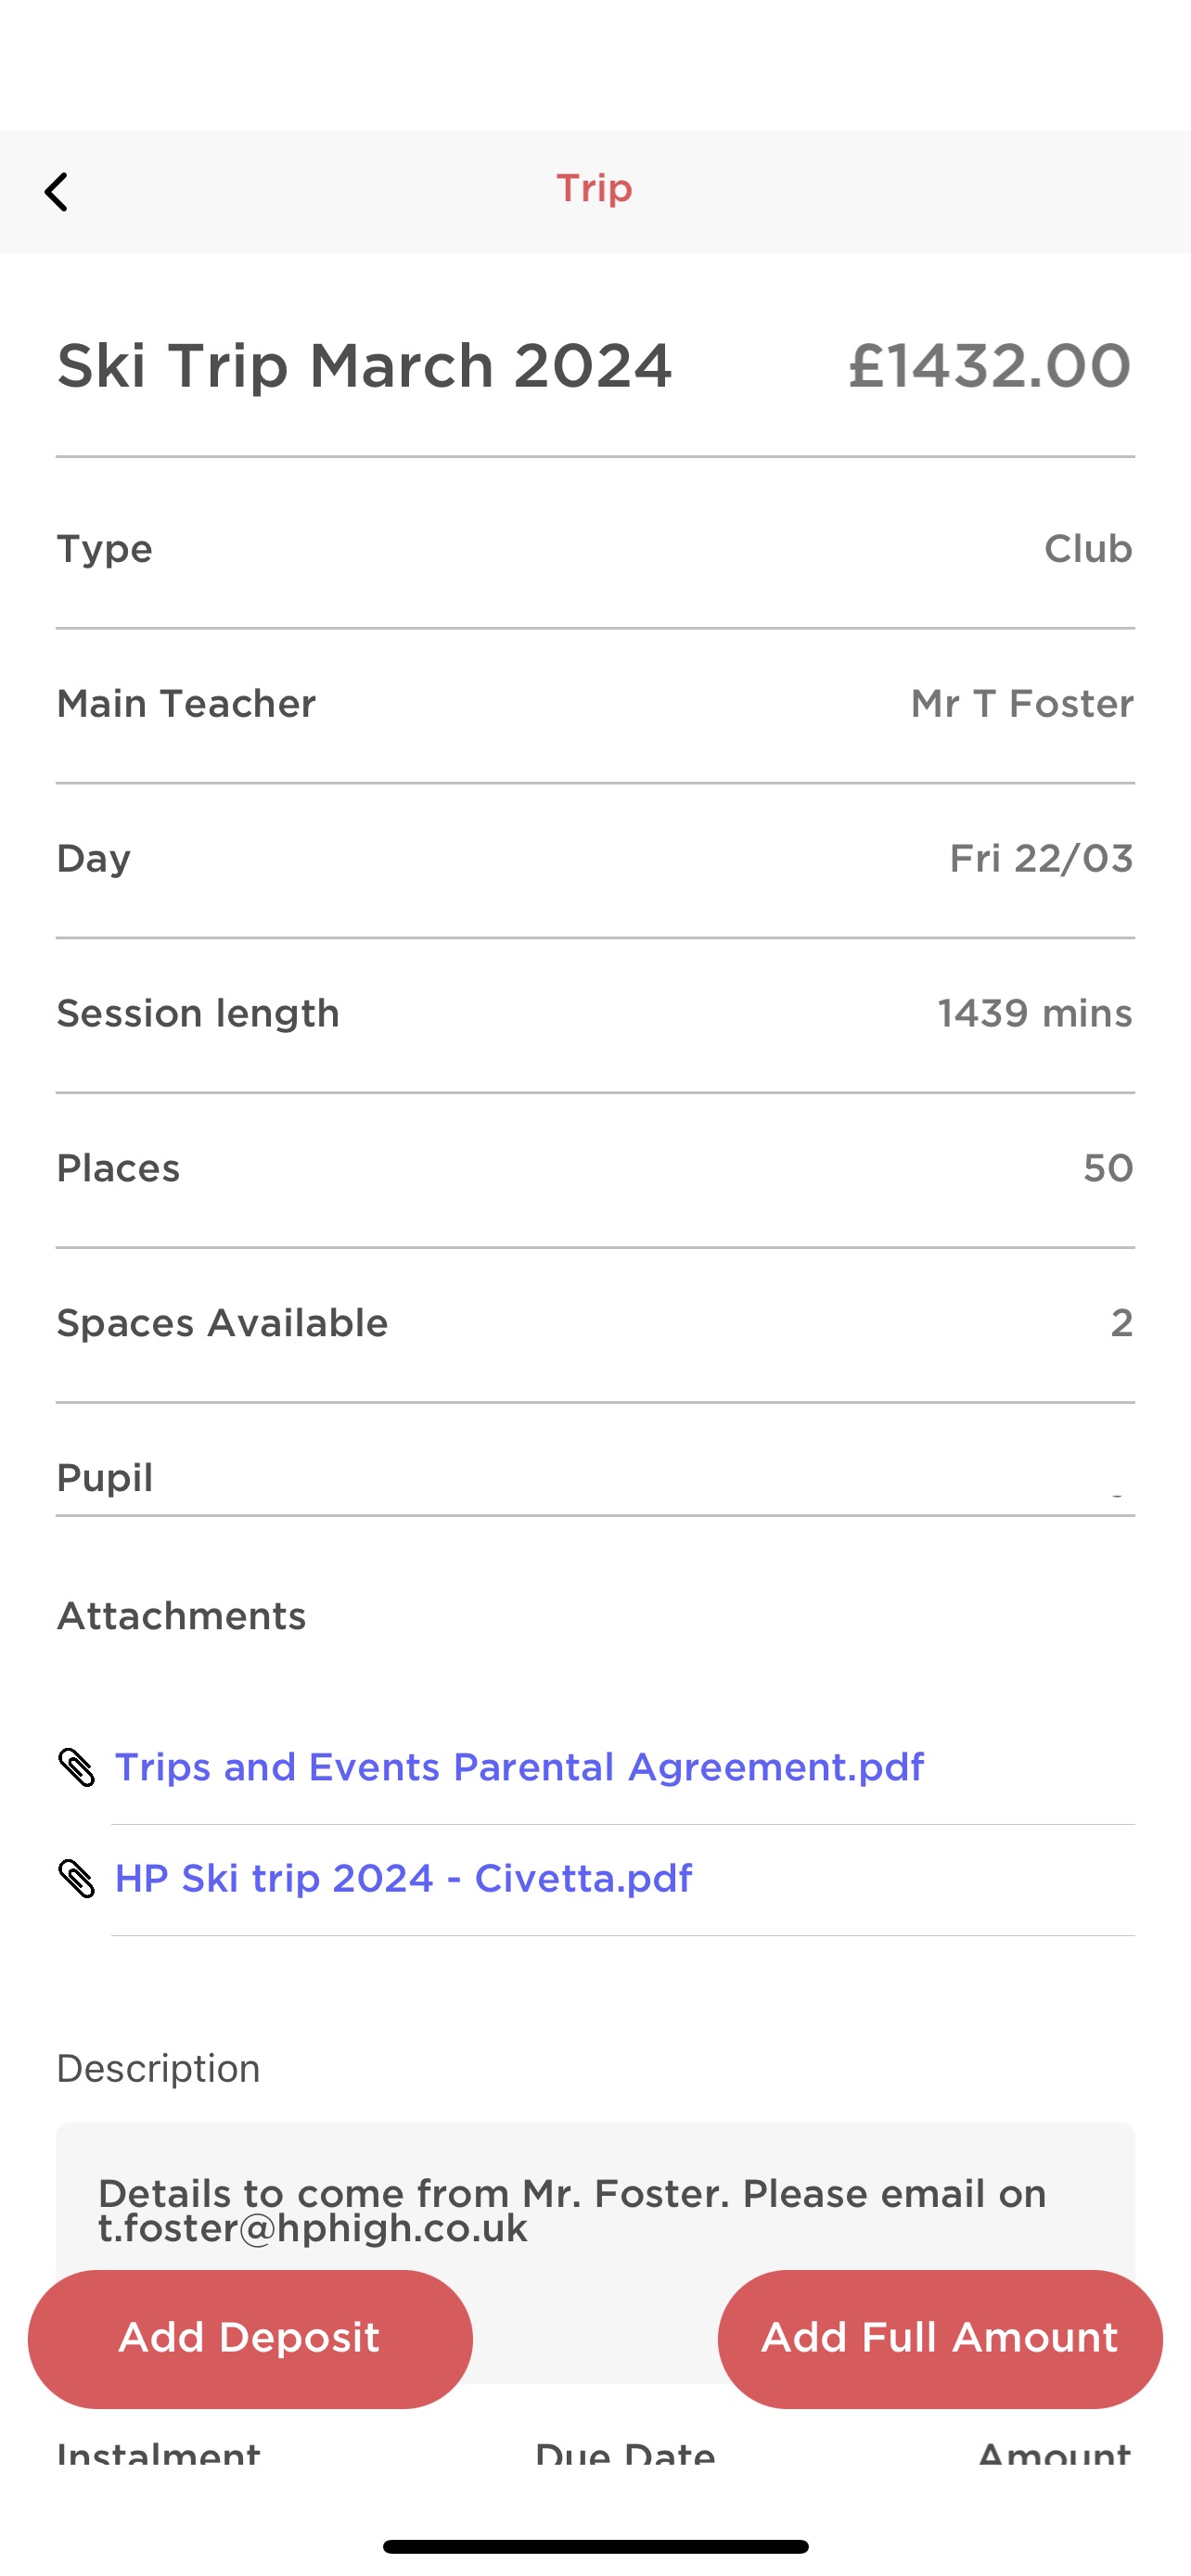
Task: Tap the Spaces Available value
Action: (1121, 1323)
